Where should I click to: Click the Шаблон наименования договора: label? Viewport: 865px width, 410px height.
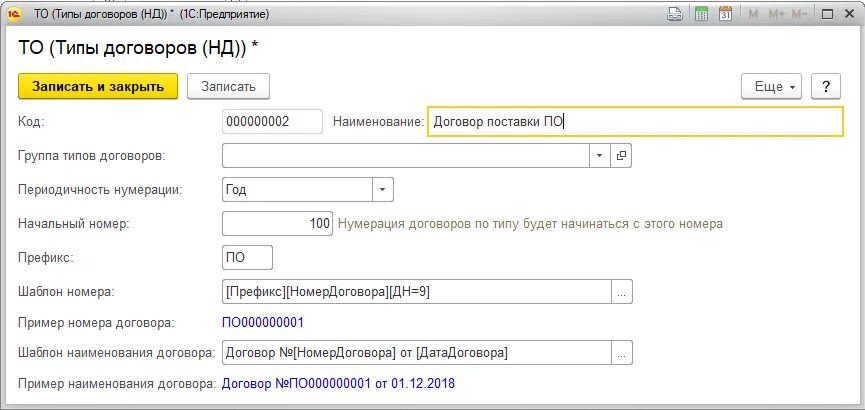(116, 353)
